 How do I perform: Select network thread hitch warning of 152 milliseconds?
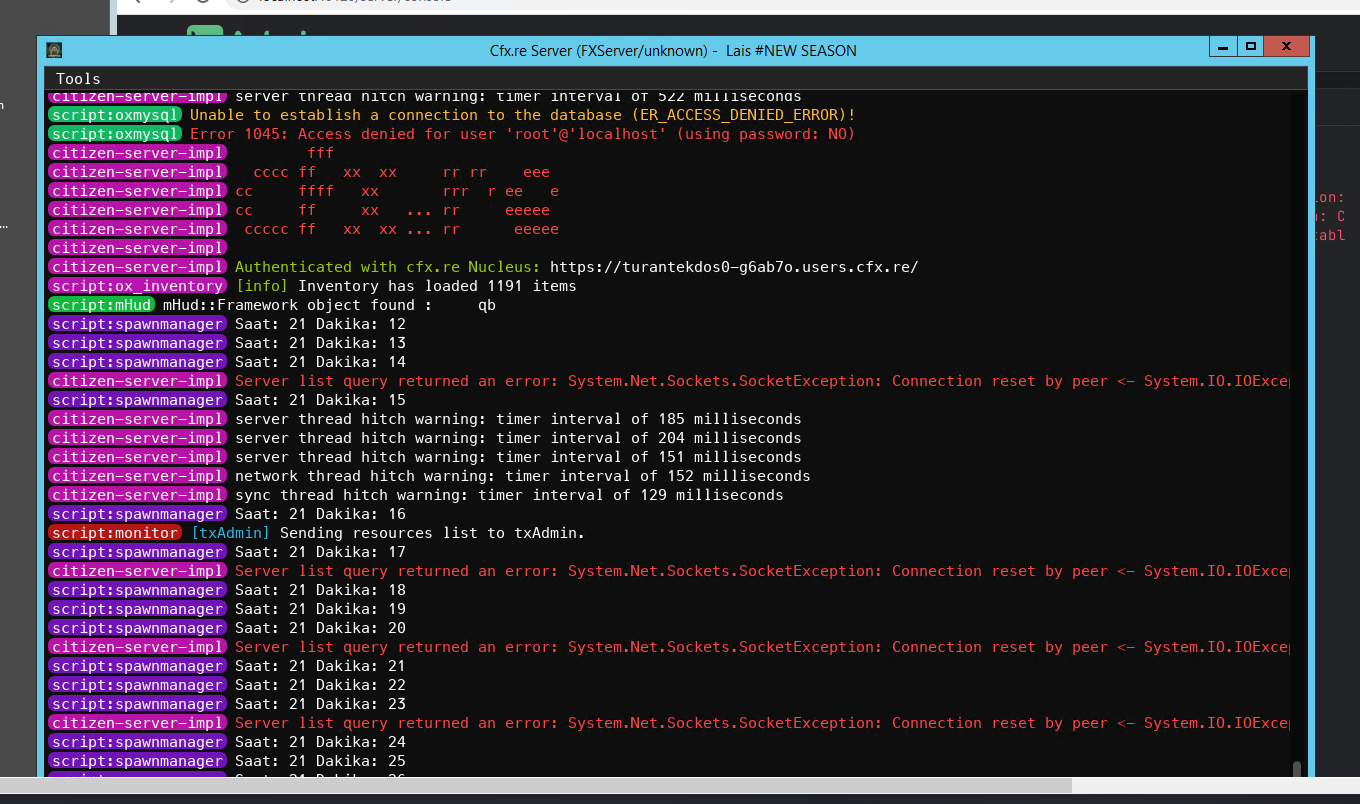(x=523, y=476)
